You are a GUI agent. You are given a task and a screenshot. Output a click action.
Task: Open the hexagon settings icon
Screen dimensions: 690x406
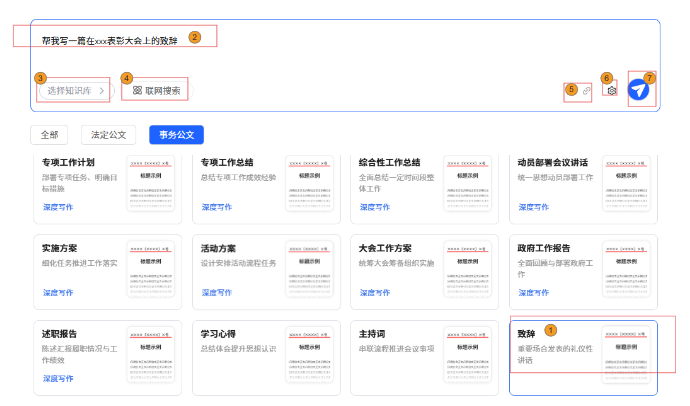pos(610,90)
